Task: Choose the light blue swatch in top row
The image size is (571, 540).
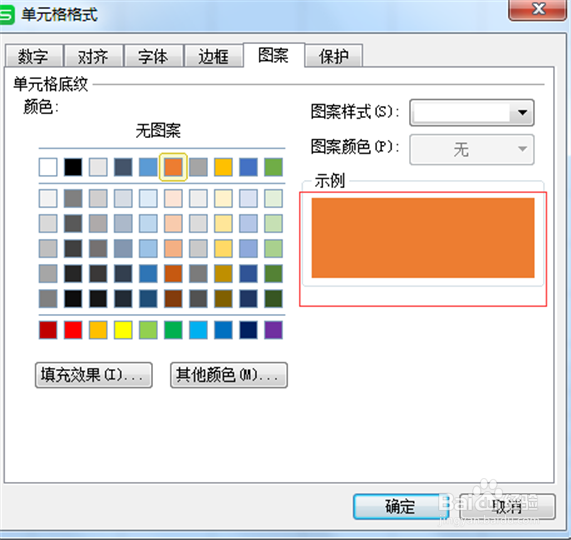Action: [x=148, y=167]
